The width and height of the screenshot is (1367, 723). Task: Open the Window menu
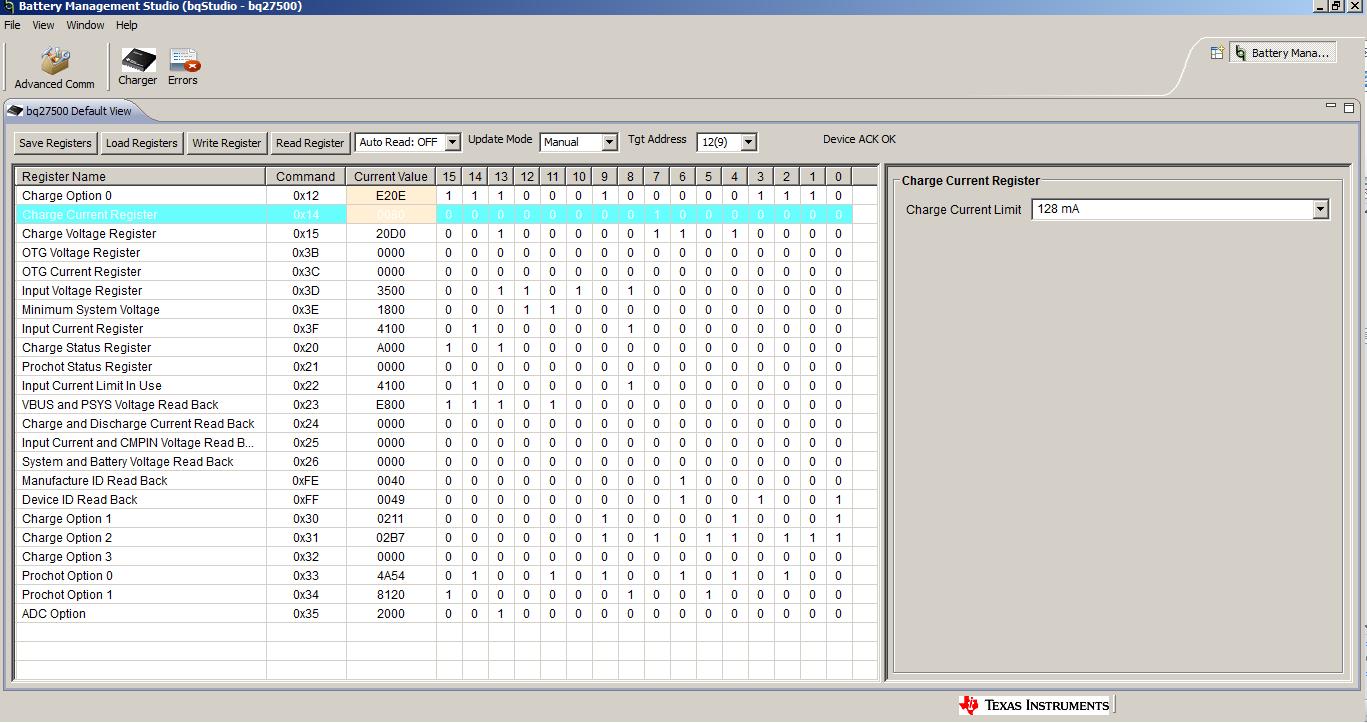(x=85, y=25)
